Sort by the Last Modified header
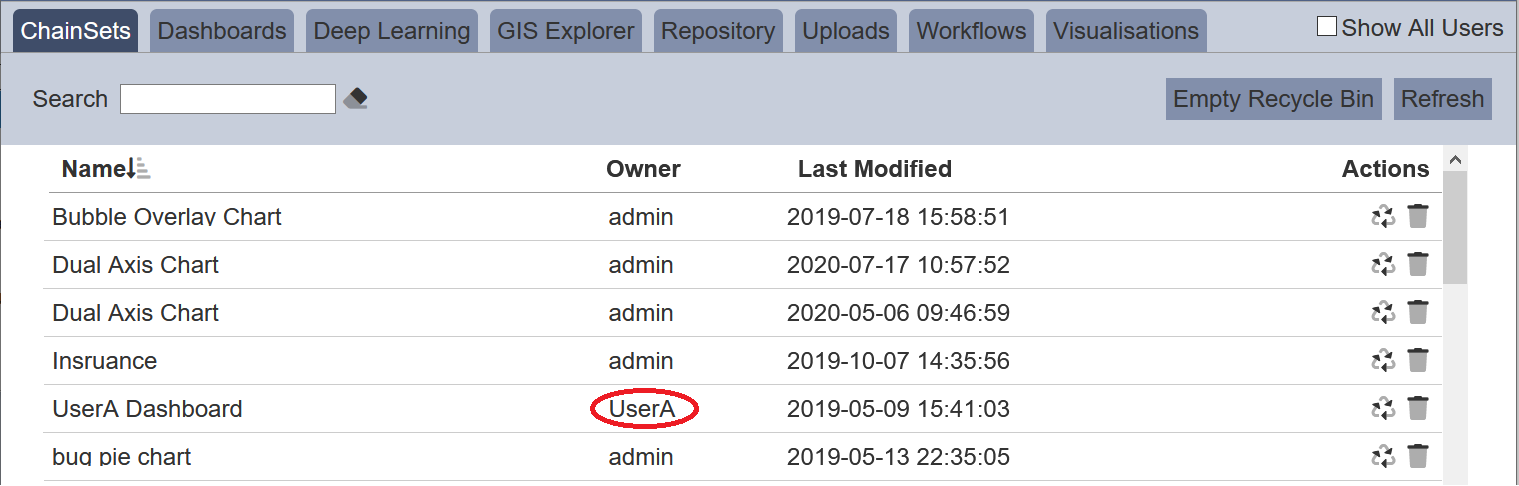This screenshot has width=1519, height=486. click(x=875, y=169)
